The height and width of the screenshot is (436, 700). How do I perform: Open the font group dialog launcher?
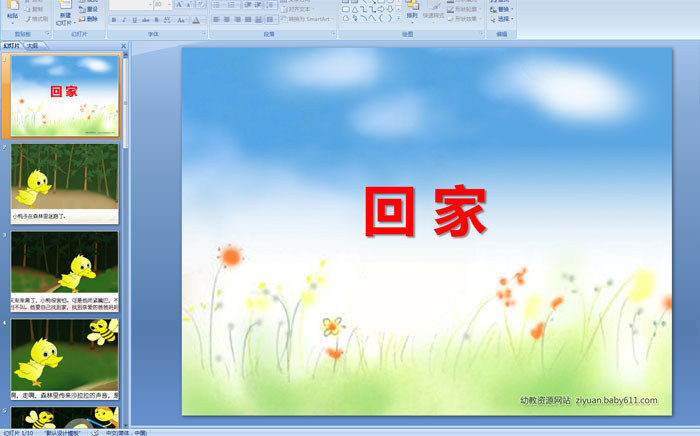point(204,33)
